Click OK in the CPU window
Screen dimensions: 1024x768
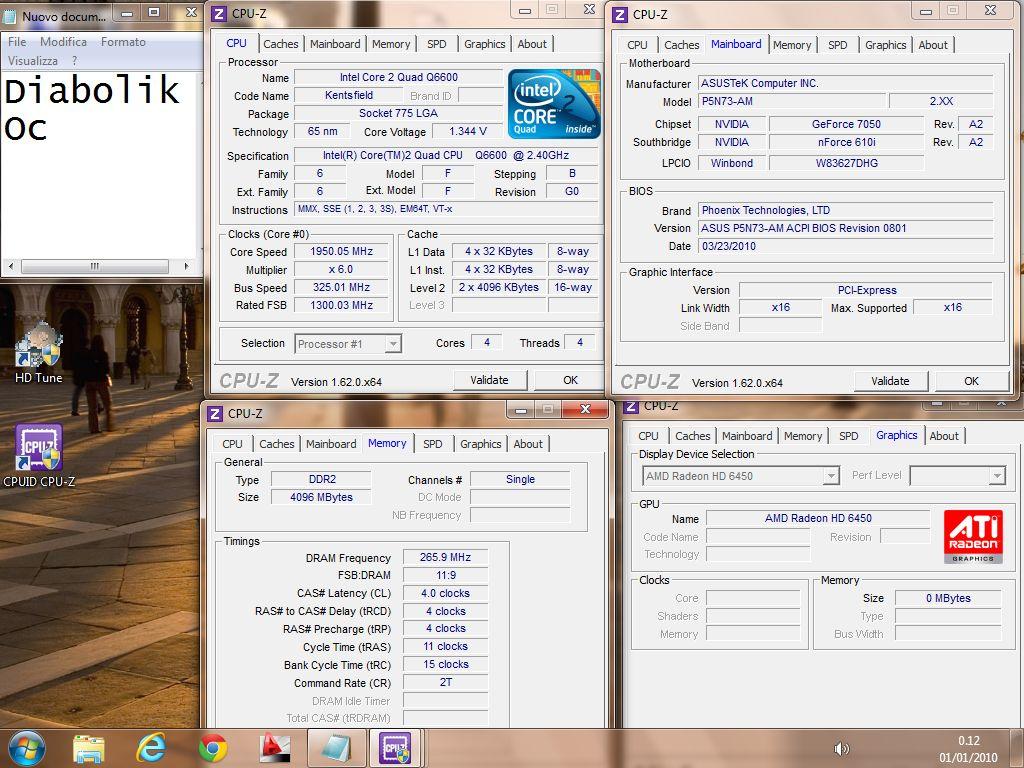(x=571, y=380)
